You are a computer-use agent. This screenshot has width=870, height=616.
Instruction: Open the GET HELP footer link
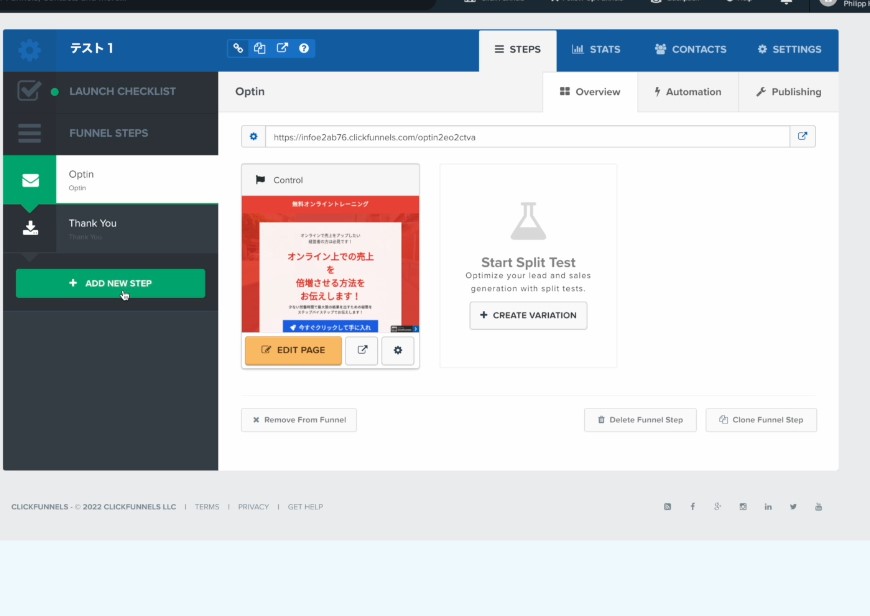point(305,507)
